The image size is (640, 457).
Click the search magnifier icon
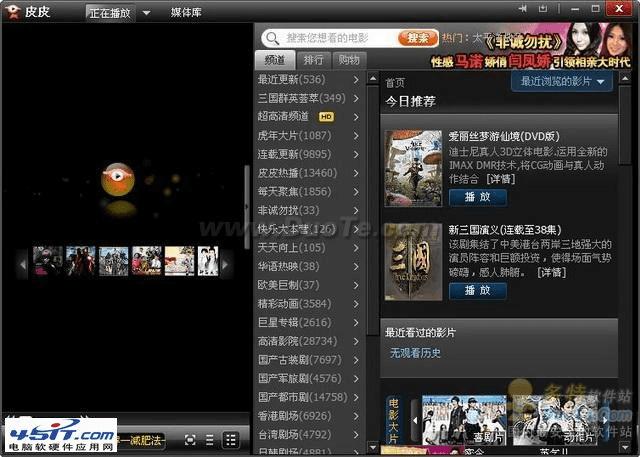pos(272,38)
